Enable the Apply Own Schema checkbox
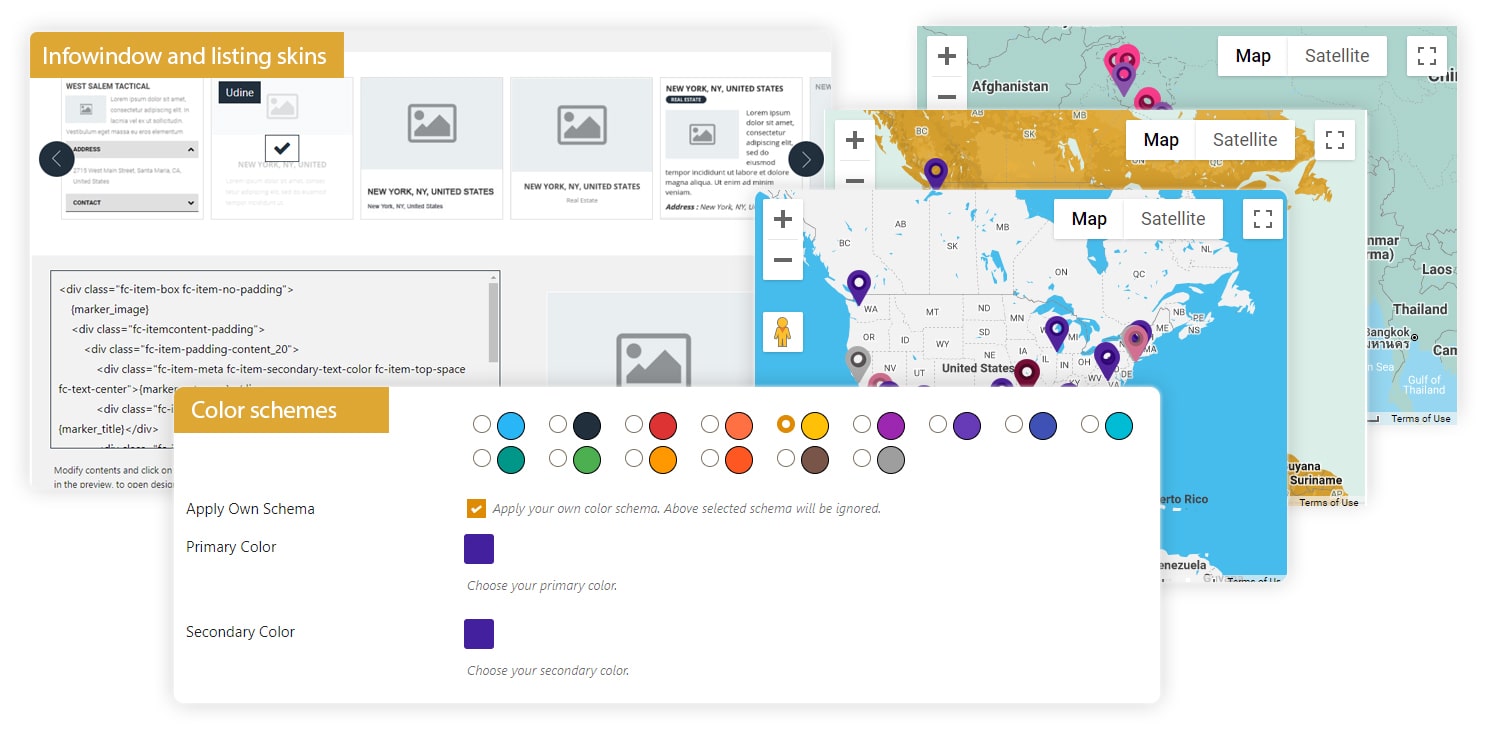Image resolution: width=1500 pixels, height=737 pixels. coord(477,508)
